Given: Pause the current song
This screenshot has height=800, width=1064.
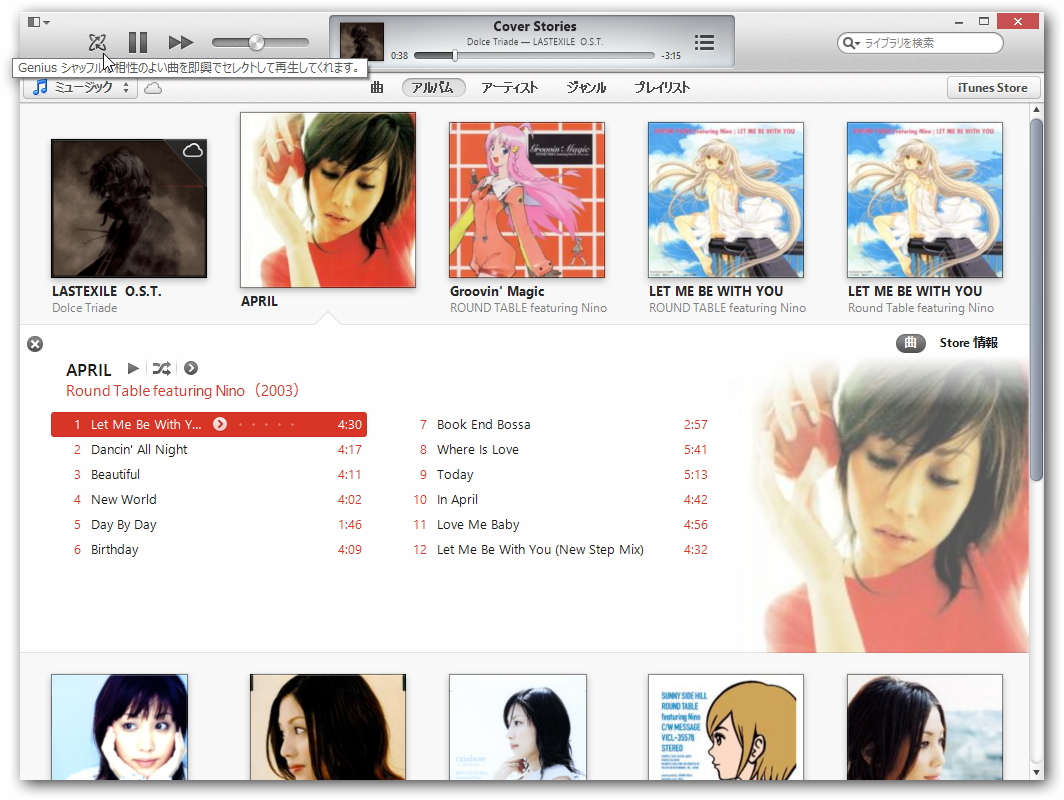Looking at the screenshot, I should pyautogui.click(x=138, y=43).
